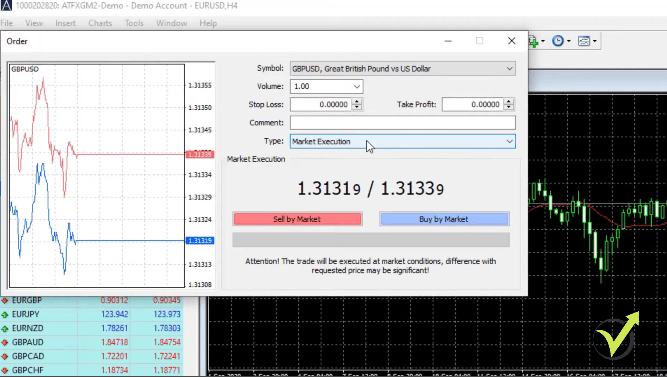Click the Sell by Market button
Image resolution: width=667 pixels, height=377 pixels.
[x=297, y=219]
